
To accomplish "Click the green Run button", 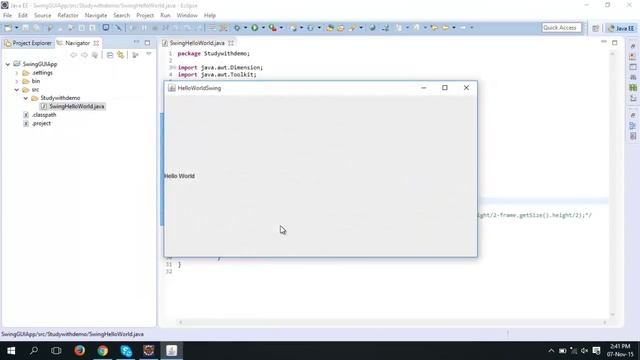I will click(x=255, y=28).
